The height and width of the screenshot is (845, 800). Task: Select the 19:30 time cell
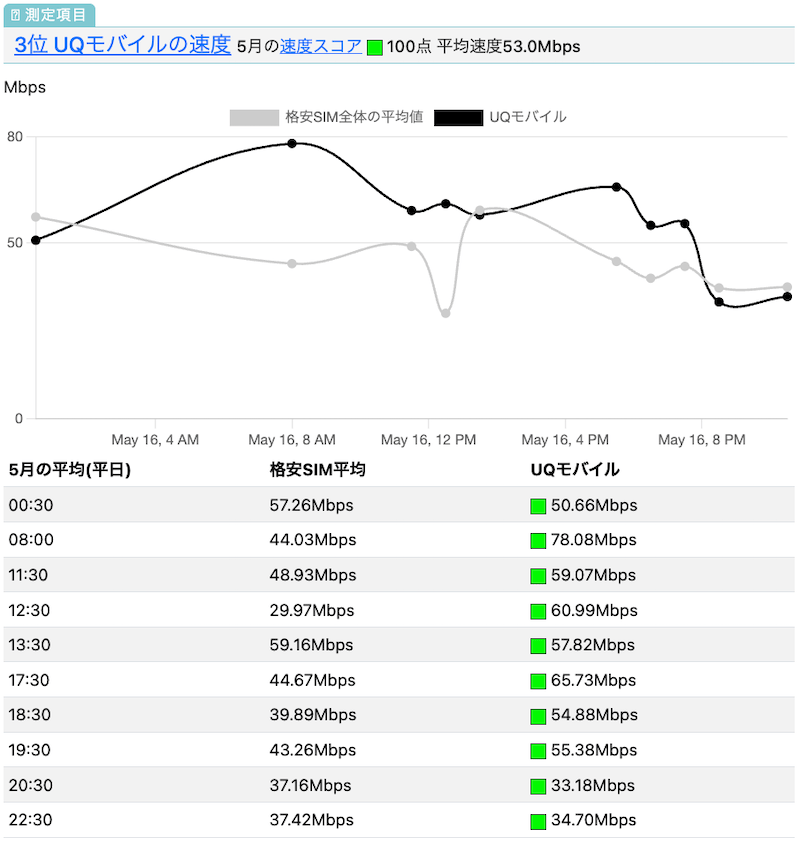(x=29, y=750)
